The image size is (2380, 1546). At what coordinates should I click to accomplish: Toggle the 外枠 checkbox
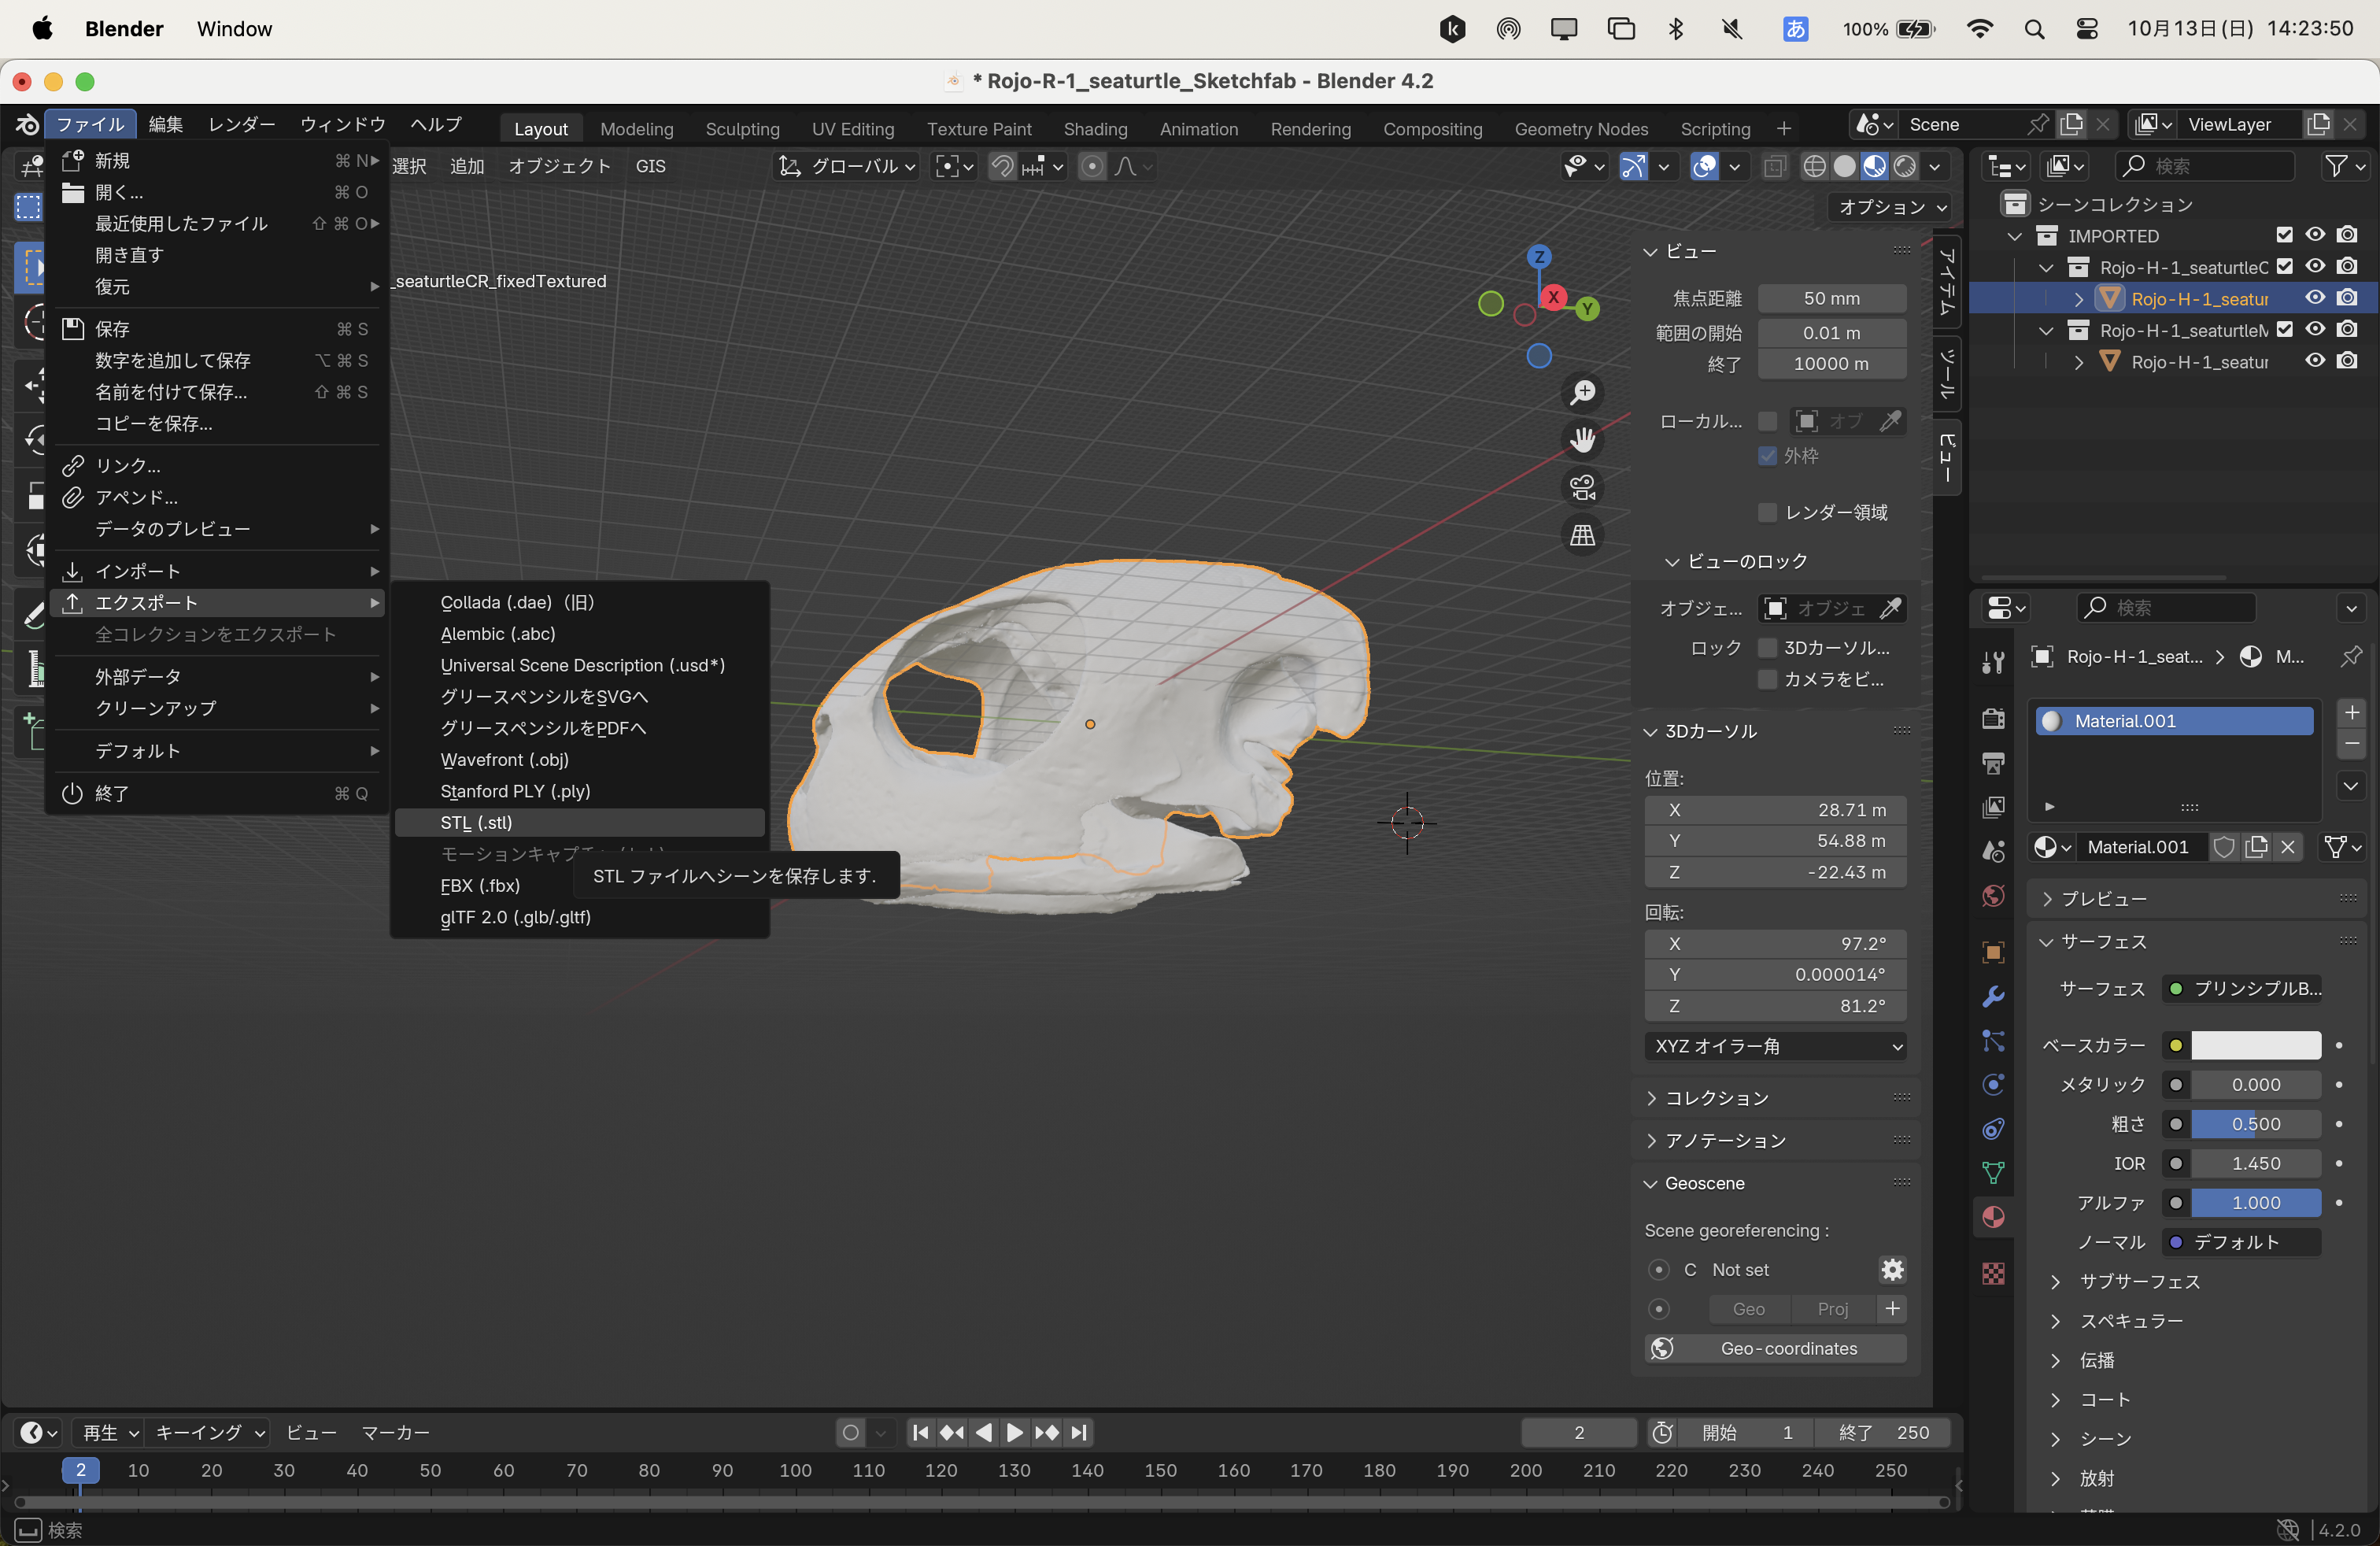(x=1768, y=456)
